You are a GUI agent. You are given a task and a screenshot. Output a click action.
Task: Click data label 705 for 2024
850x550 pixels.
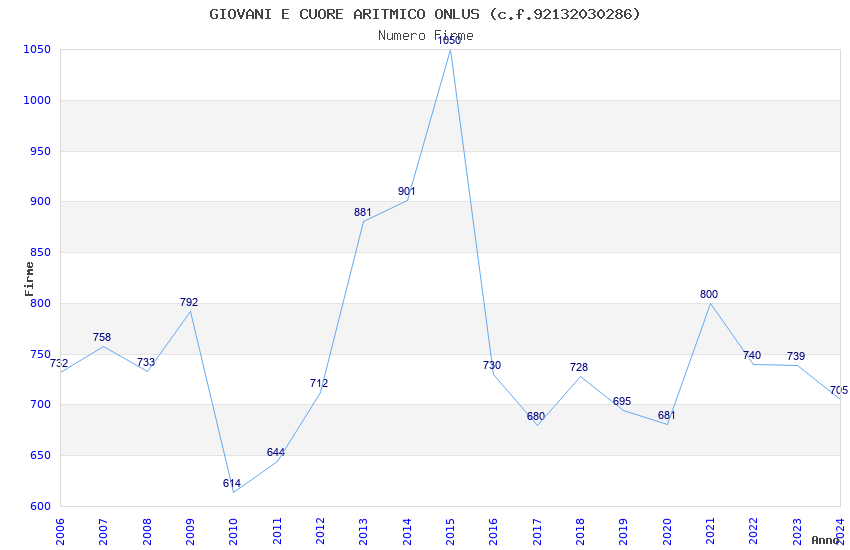839,391
